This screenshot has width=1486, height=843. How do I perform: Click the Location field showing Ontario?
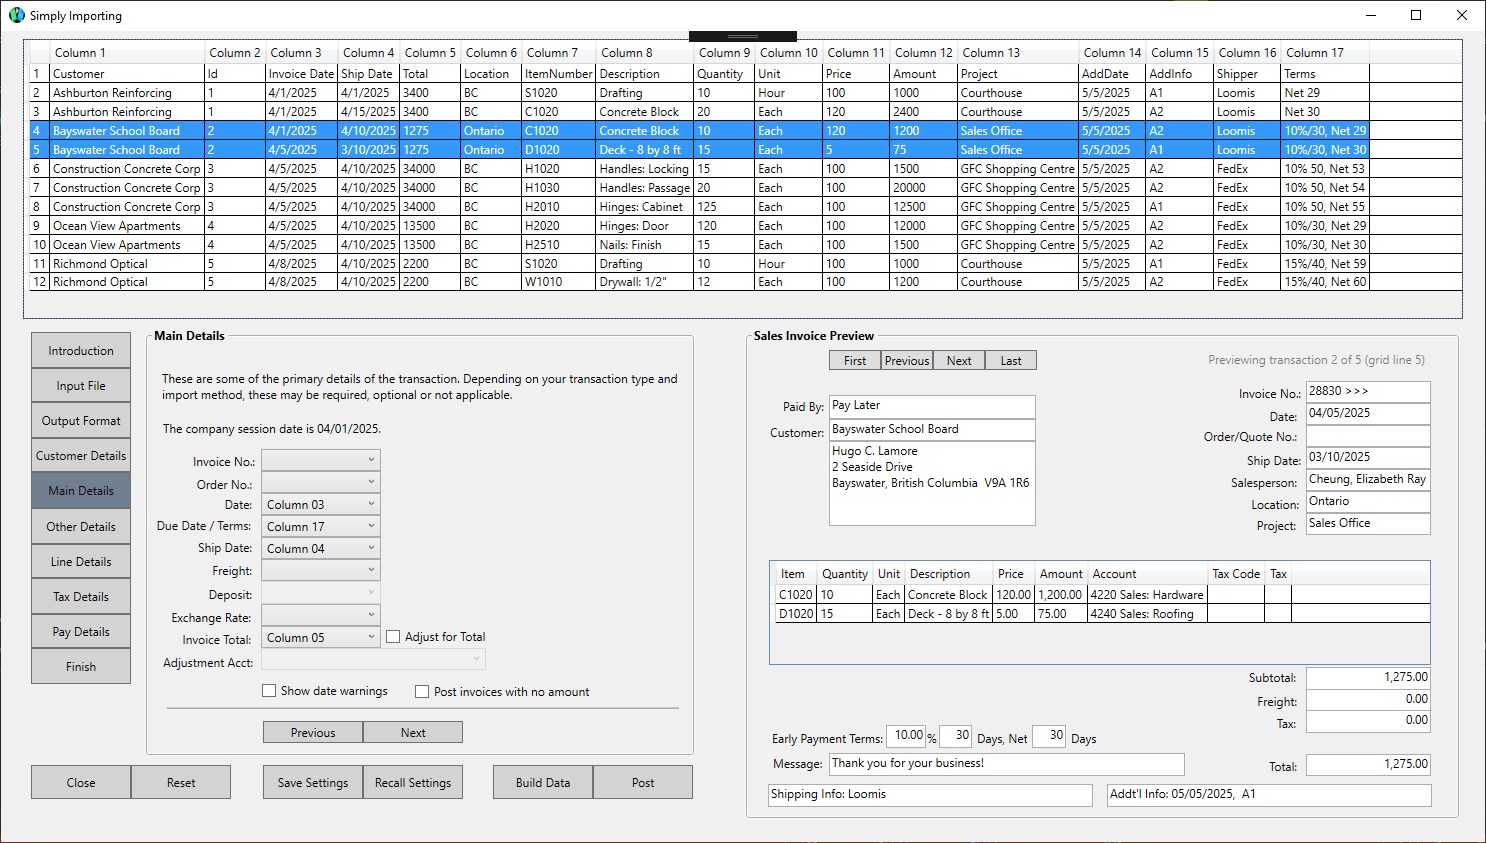pyautogui.click(x=1368, y=502)
